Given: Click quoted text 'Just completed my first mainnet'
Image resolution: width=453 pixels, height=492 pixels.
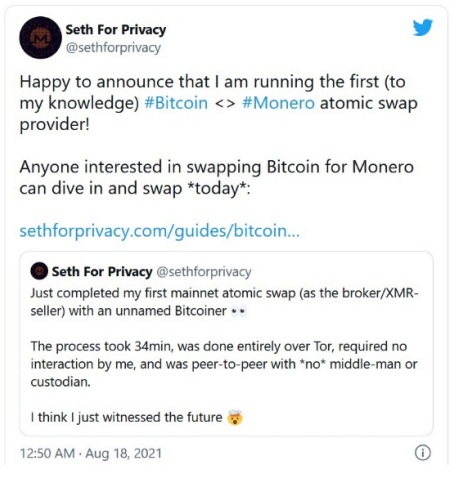Looking at the screenshot, I should (224, 302).
